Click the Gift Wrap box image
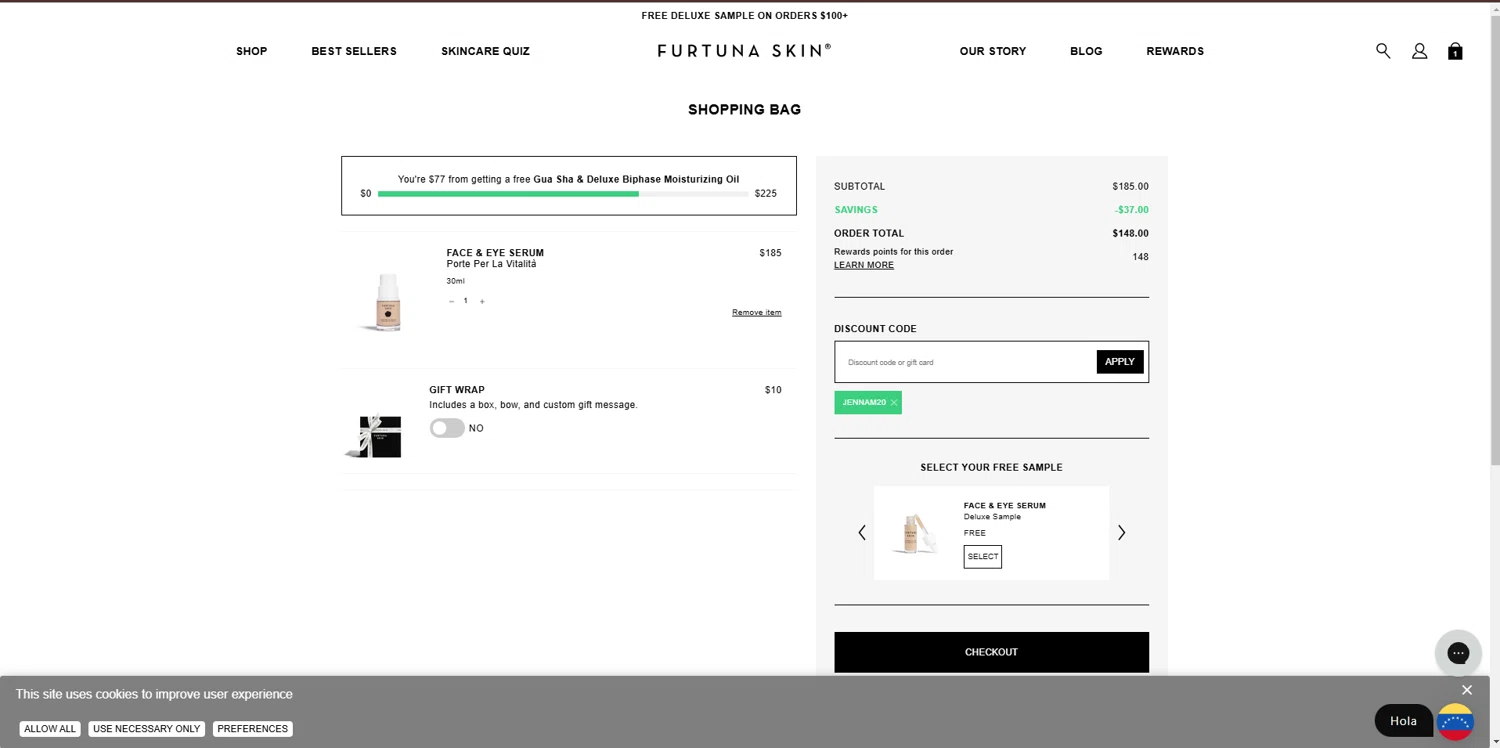Screen dimensions: 1500x748 (374, 435)
